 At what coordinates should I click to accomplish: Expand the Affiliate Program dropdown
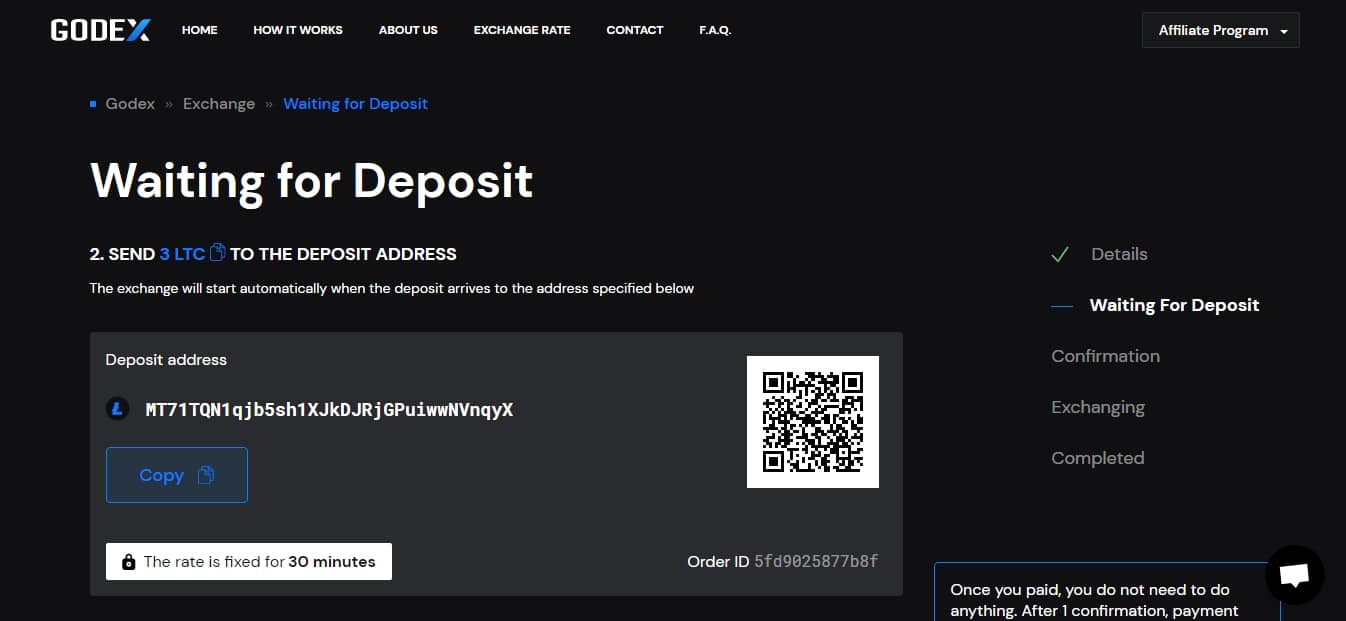[1221, 30]
